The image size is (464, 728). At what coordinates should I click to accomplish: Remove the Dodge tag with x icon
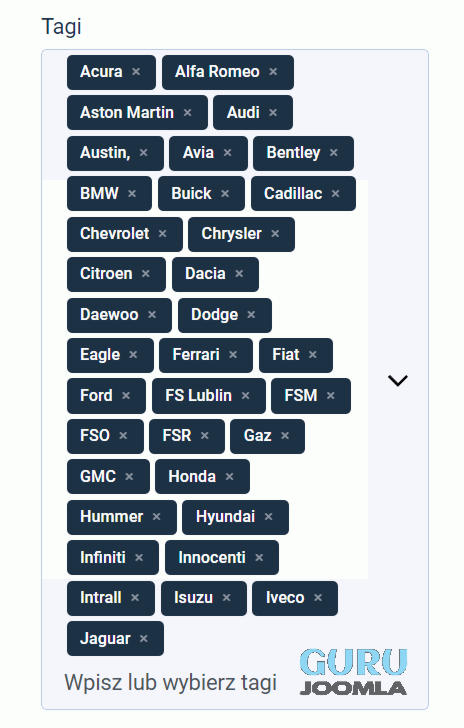(x=251, y=314)
